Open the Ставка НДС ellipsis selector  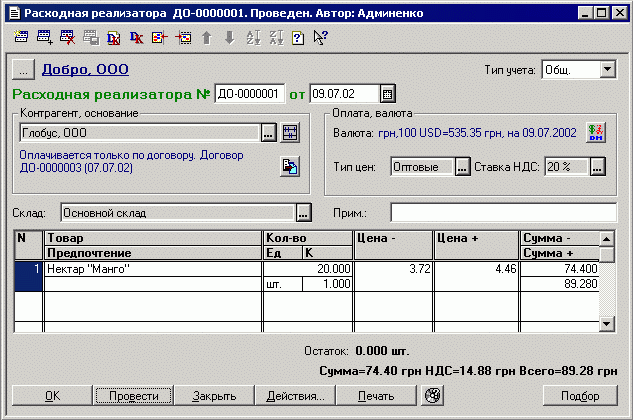tap(597, 166)
